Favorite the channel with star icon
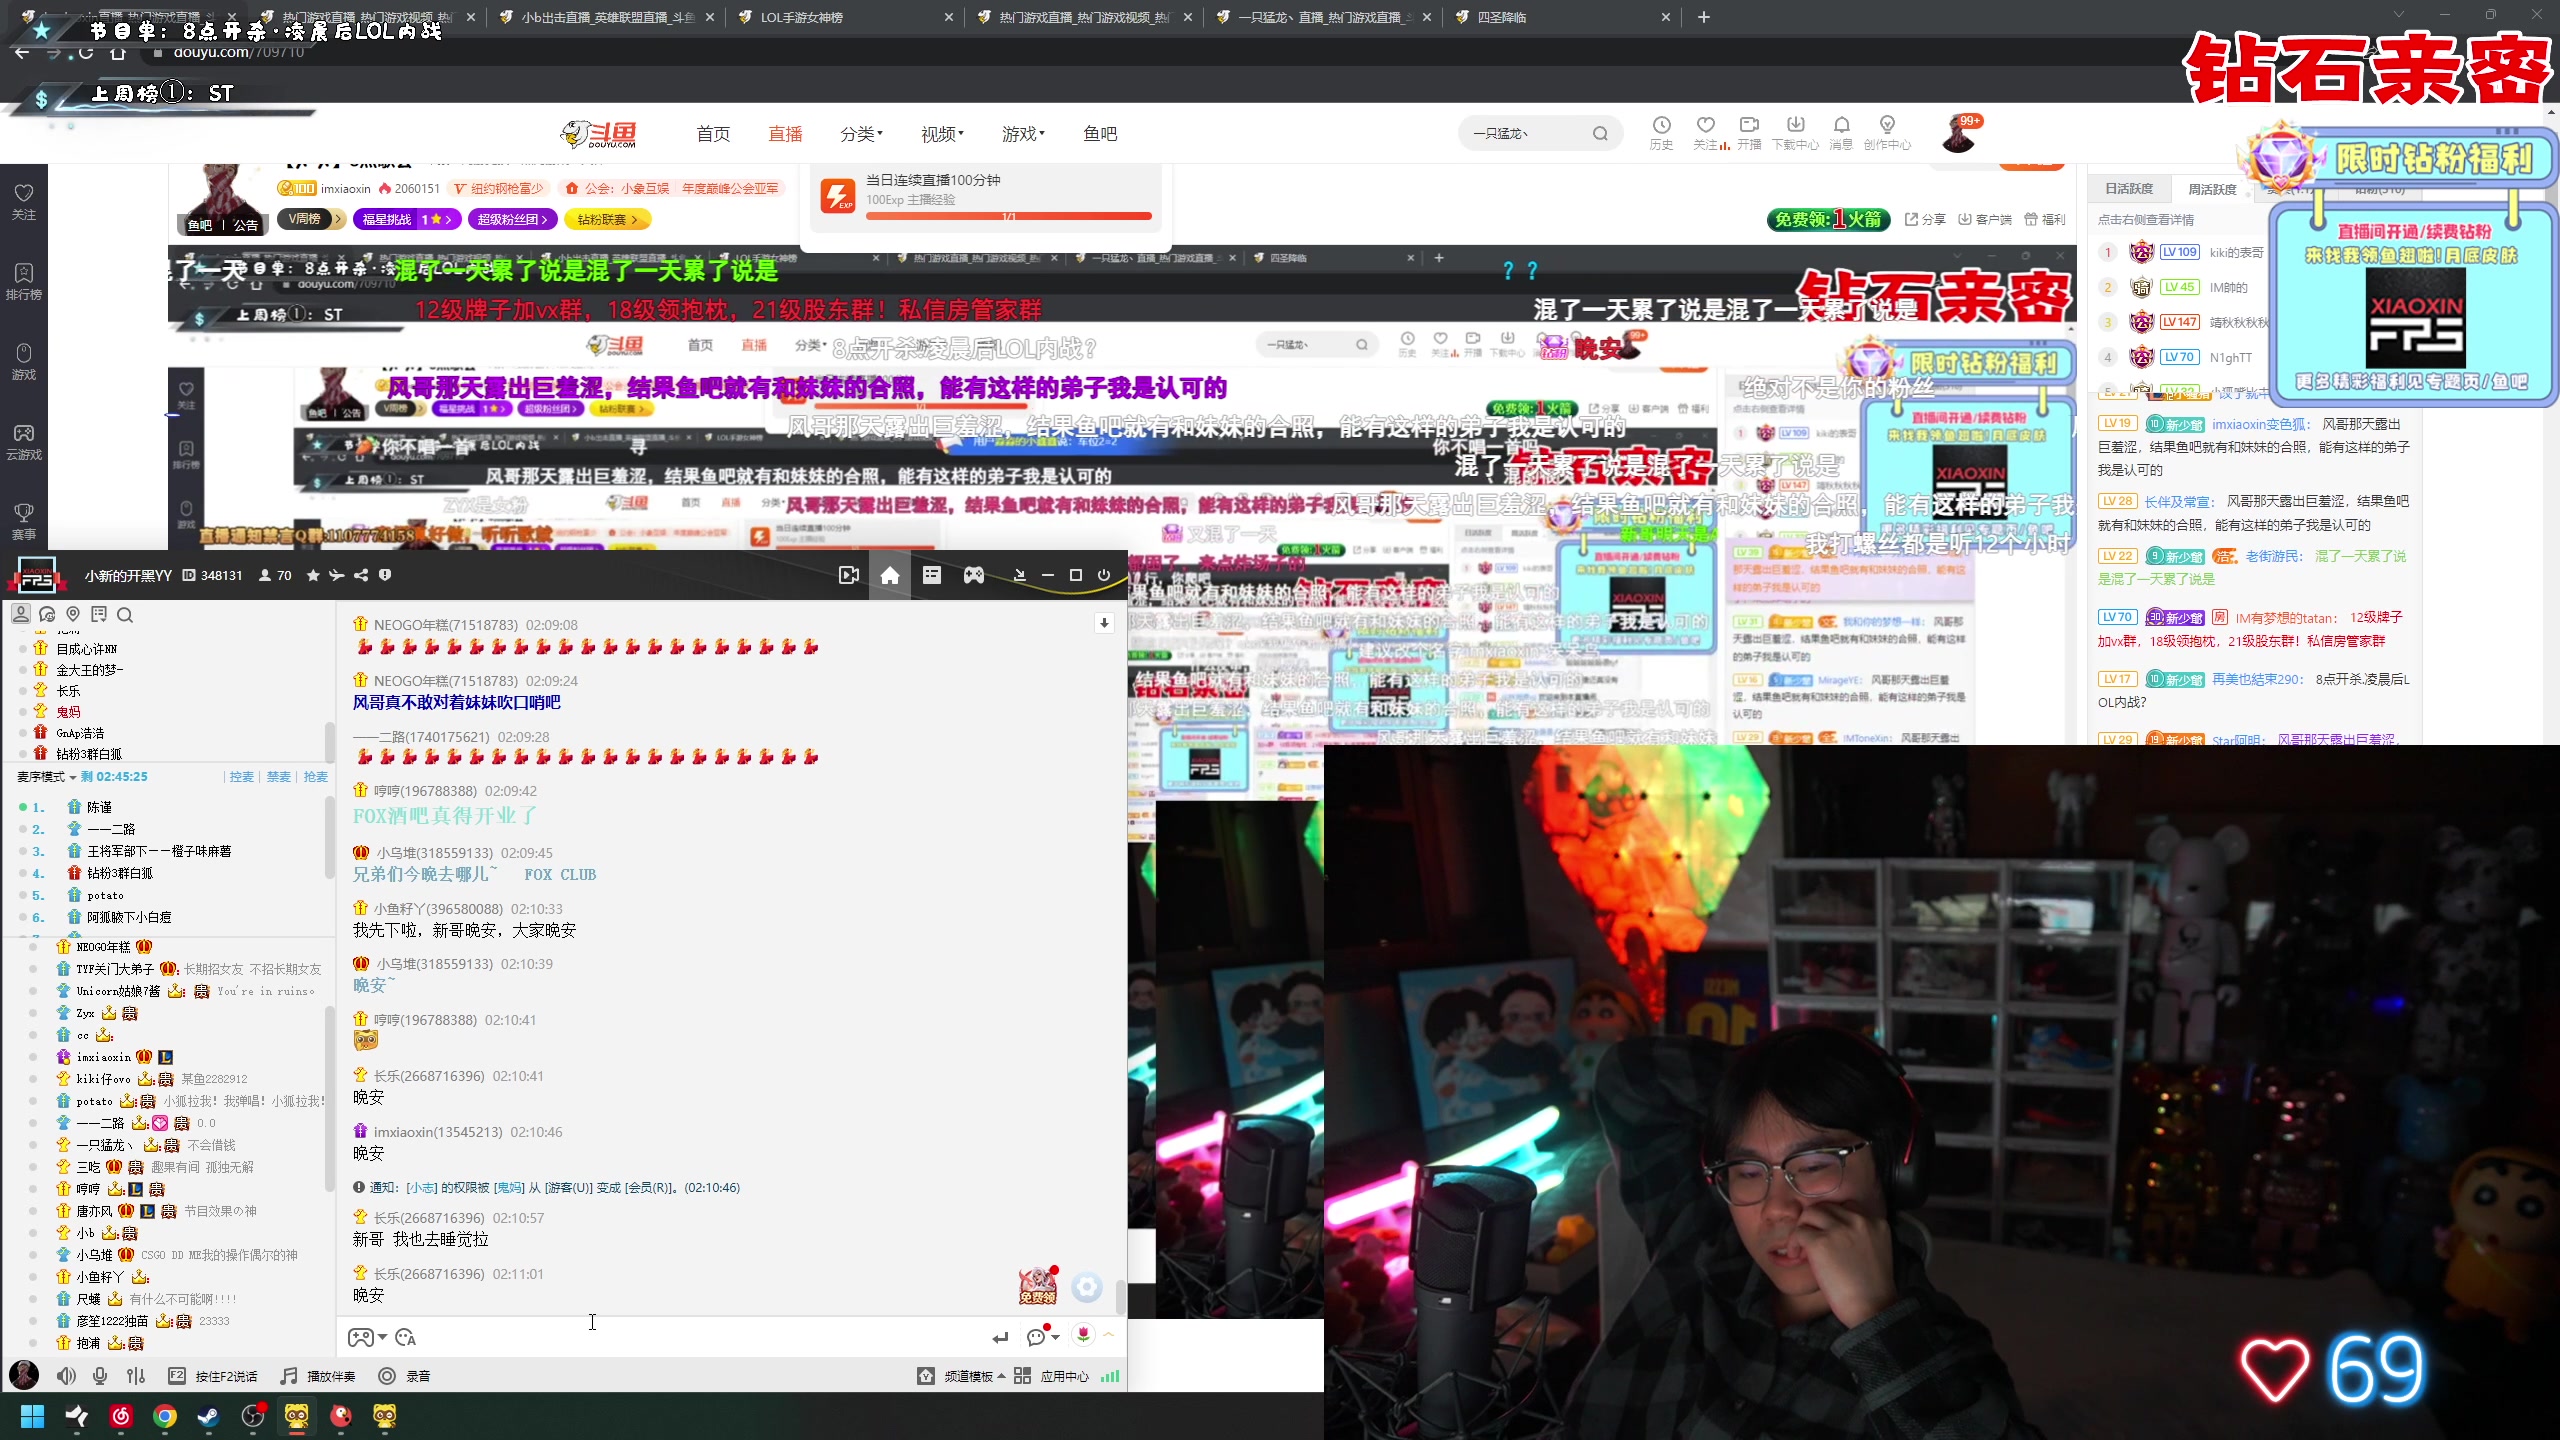Viewport: 2560px width, 1440px height. [313, 575]
